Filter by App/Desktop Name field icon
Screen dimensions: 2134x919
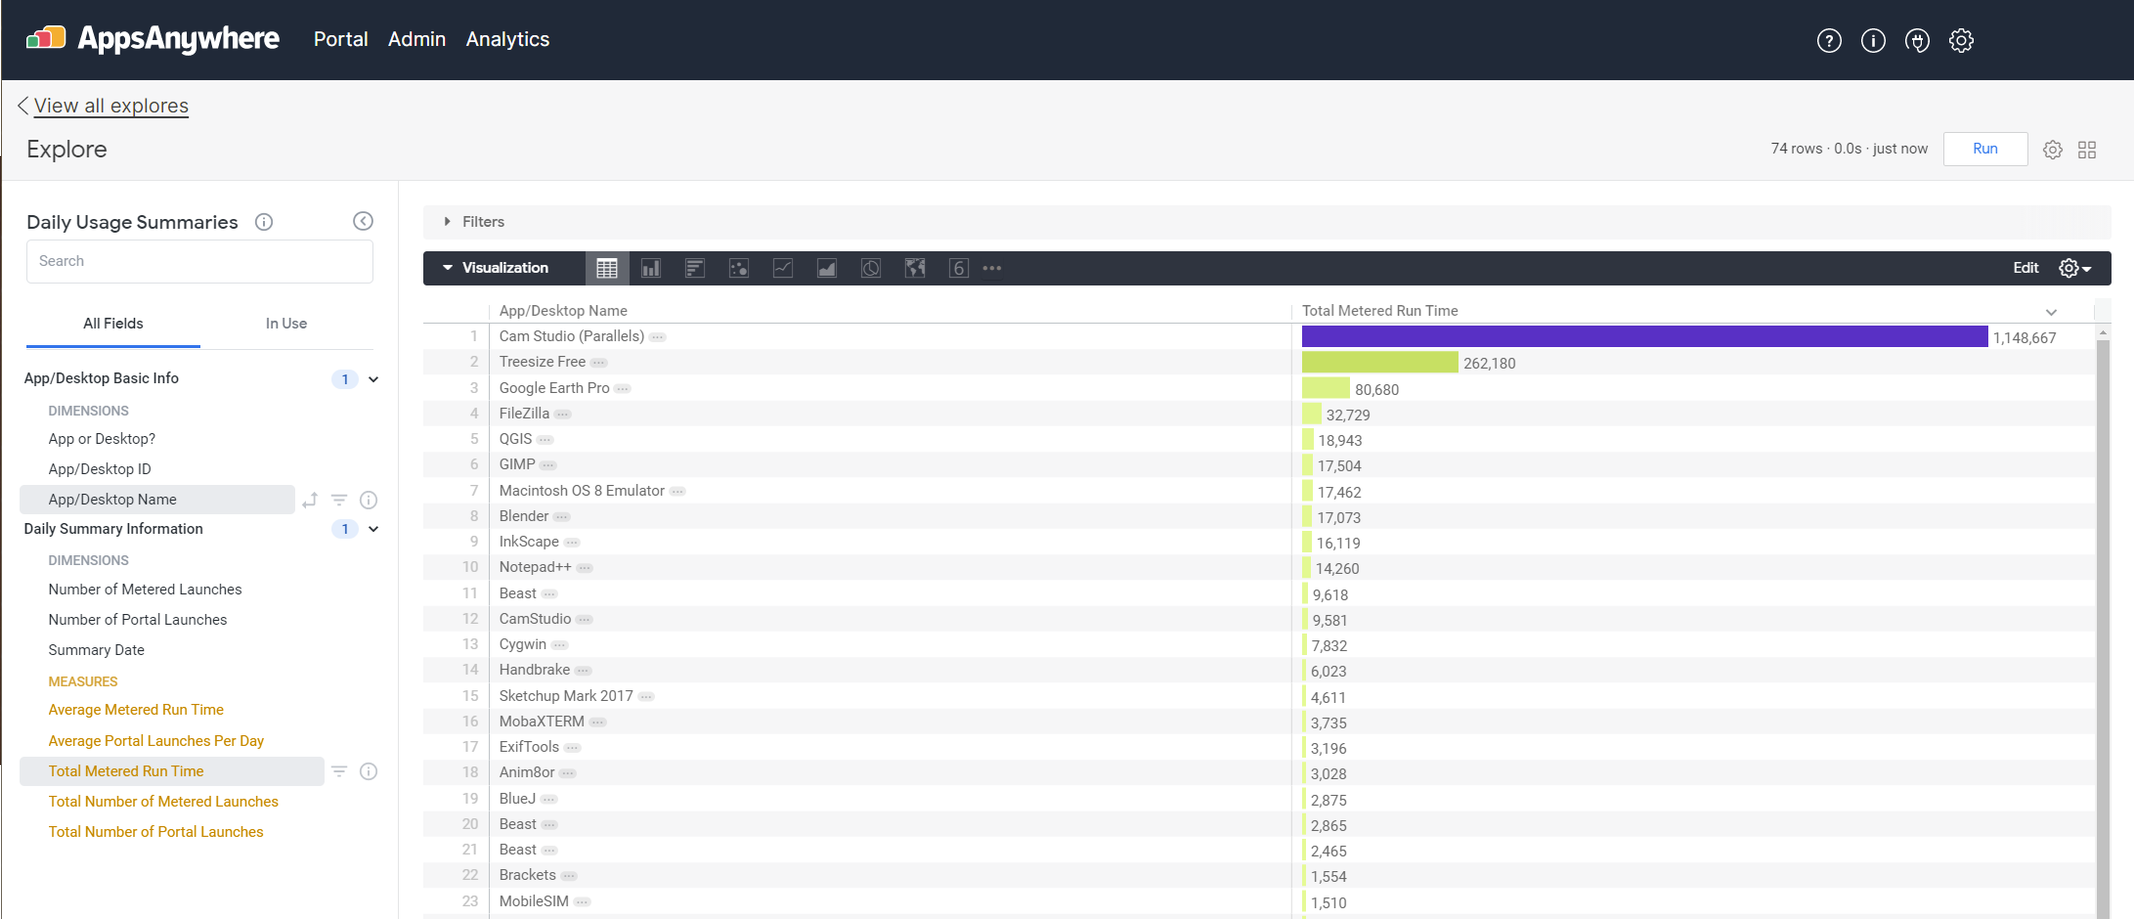coord(339,500)
